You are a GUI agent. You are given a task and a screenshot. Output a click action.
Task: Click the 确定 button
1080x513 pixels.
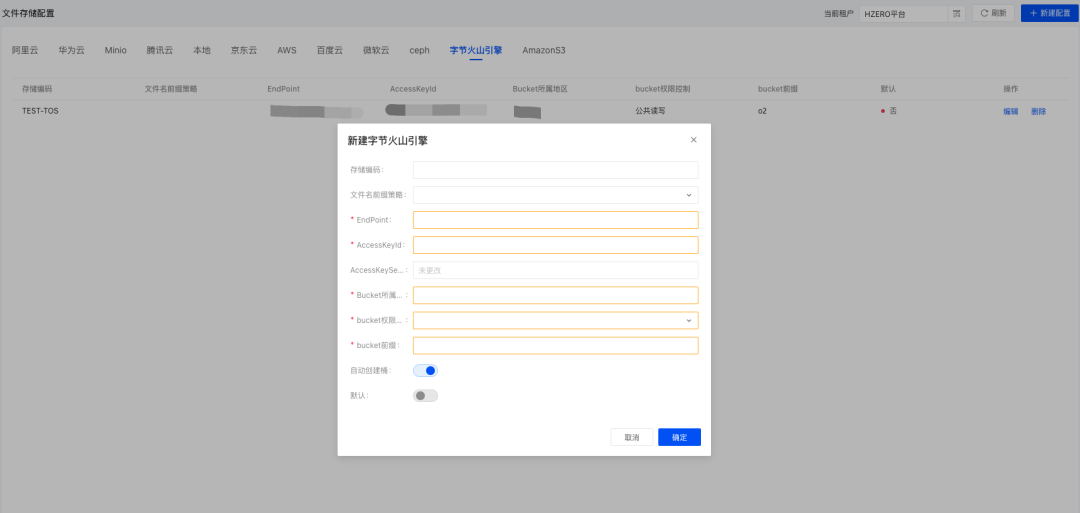pos(679,437)
